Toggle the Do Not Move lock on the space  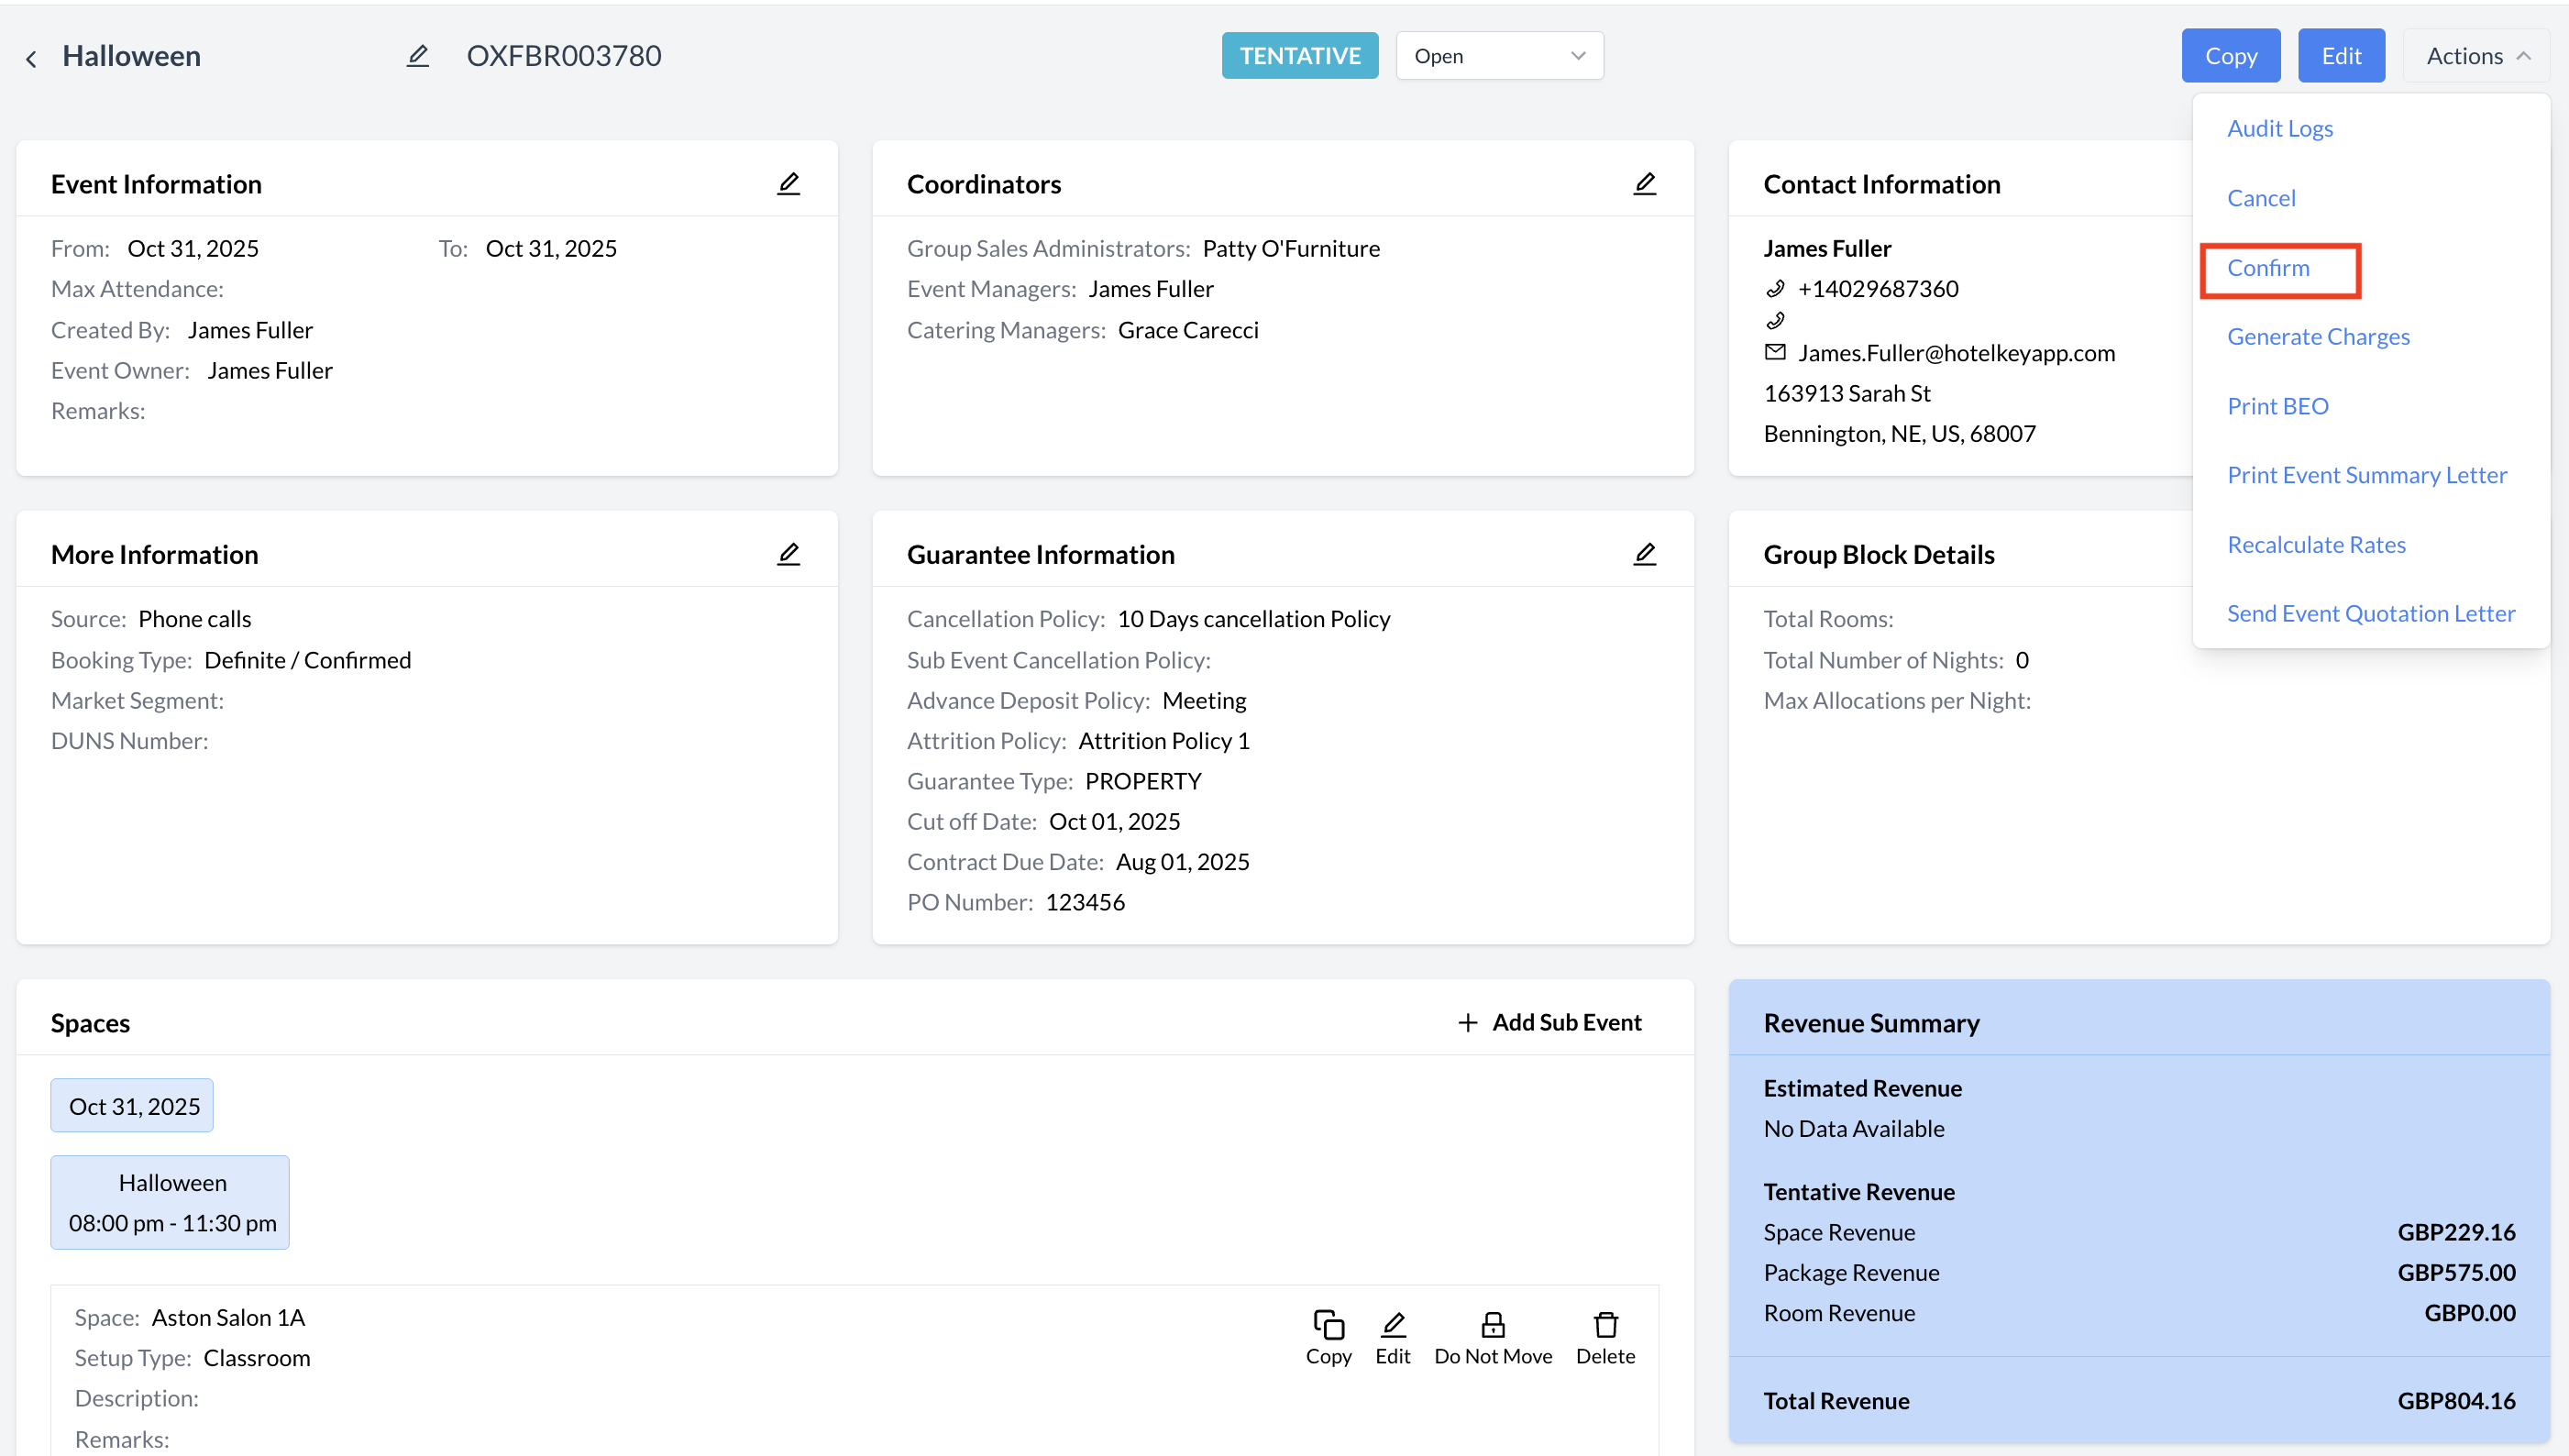[1492, 1336]
